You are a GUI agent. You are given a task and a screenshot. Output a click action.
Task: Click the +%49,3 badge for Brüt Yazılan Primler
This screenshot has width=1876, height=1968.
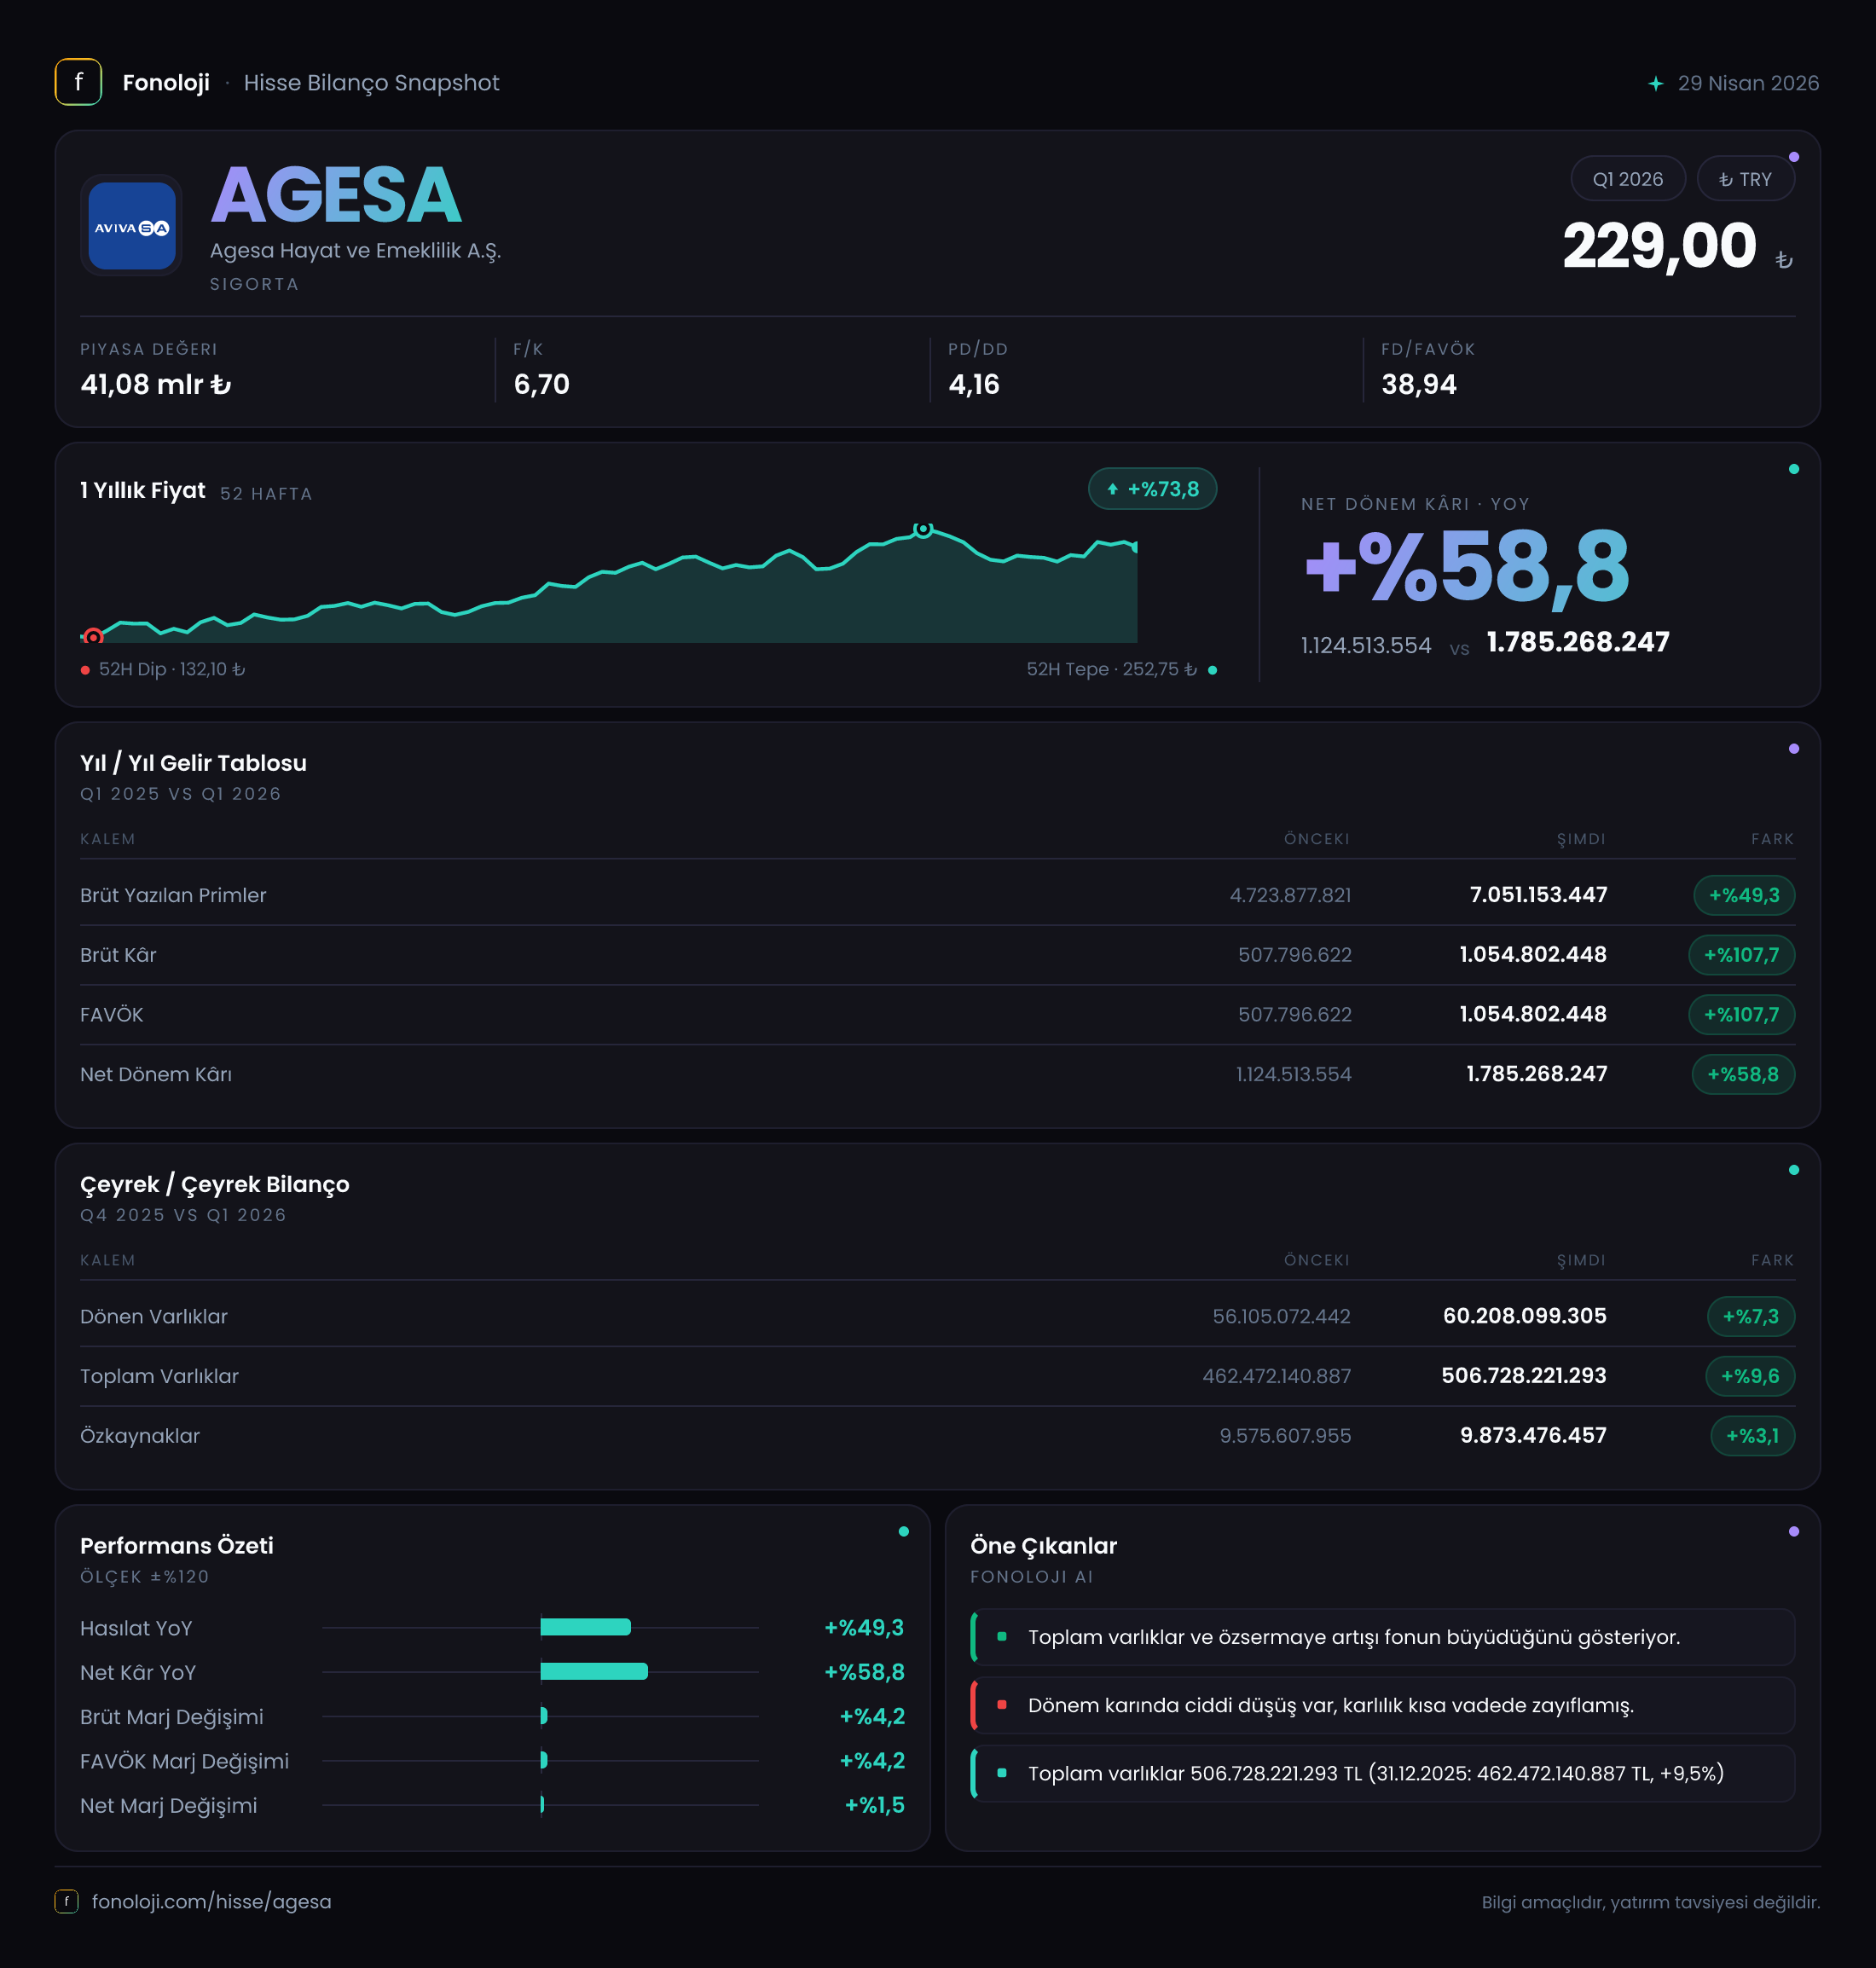click(x=1744, y=895)
